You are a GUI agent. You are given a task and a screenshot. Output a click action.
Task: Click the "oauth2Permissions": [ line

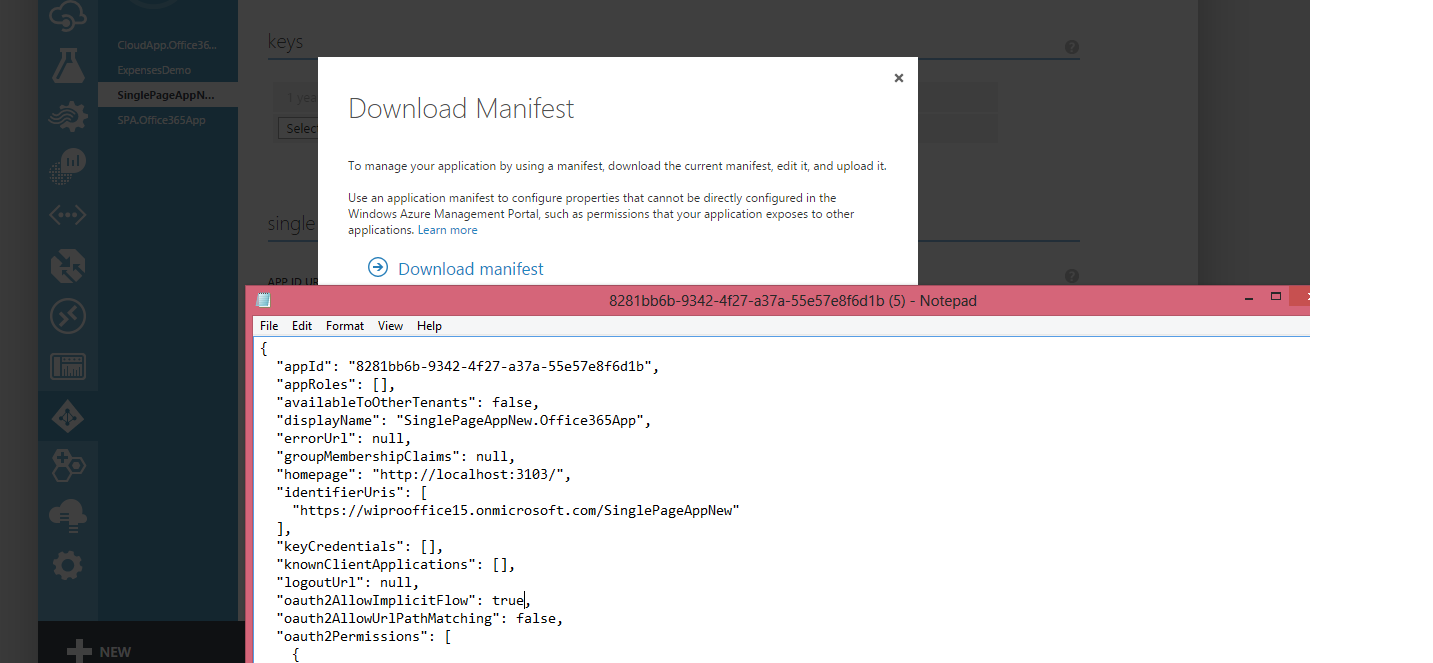coord(364,636)
